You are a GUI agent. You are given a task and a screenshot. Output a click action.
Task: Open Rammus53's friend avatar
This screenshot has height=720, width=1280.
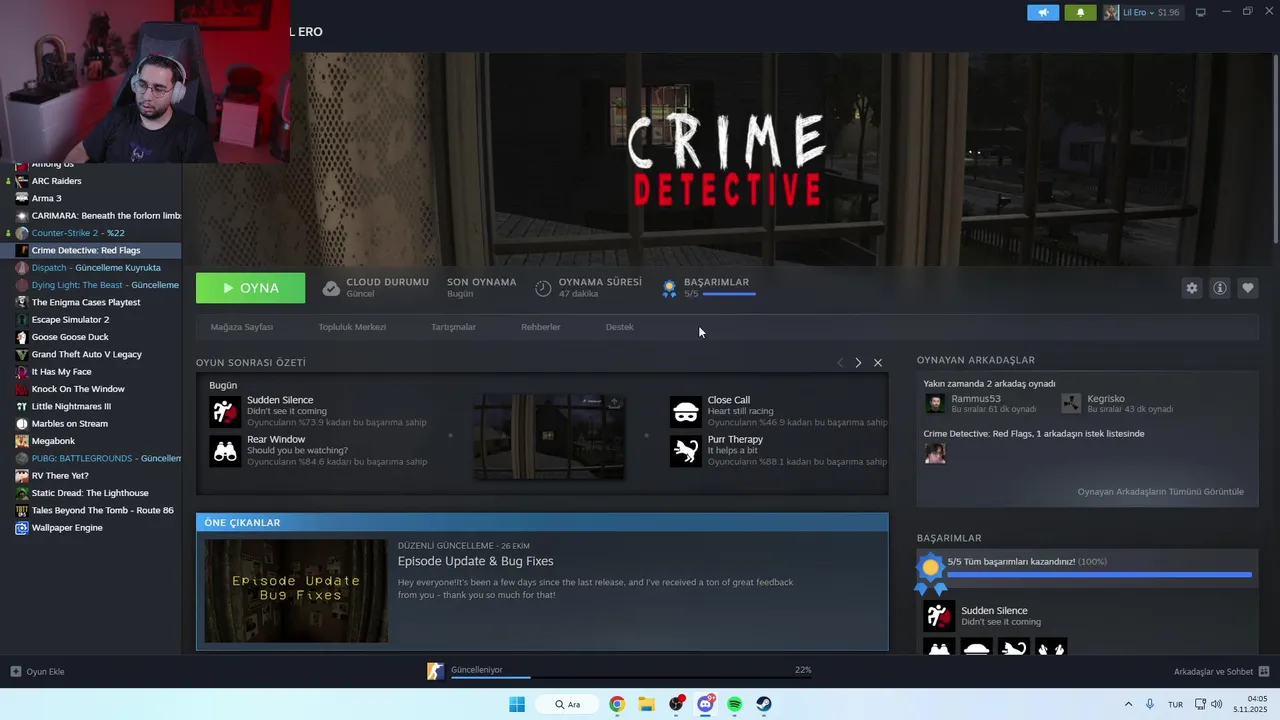(x=935, y=403)
